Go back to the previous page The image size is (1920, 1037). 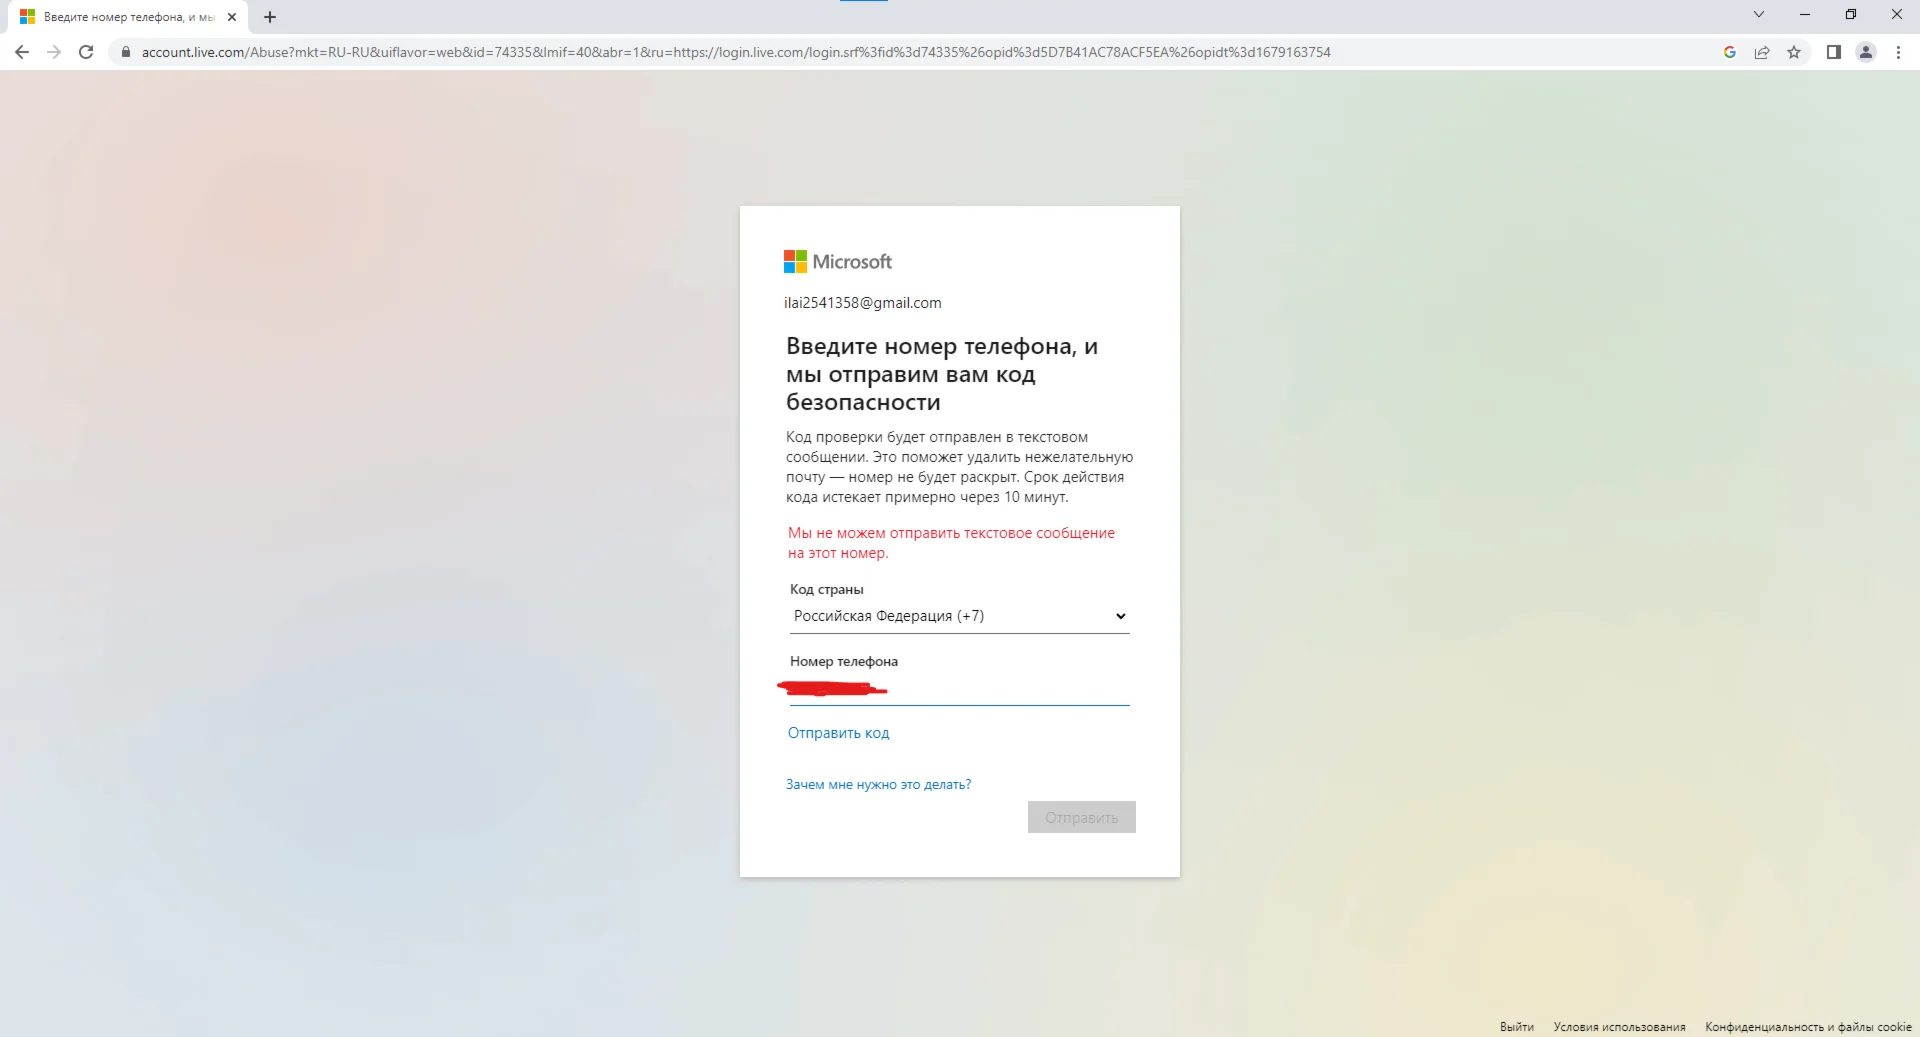click(22, 52)
